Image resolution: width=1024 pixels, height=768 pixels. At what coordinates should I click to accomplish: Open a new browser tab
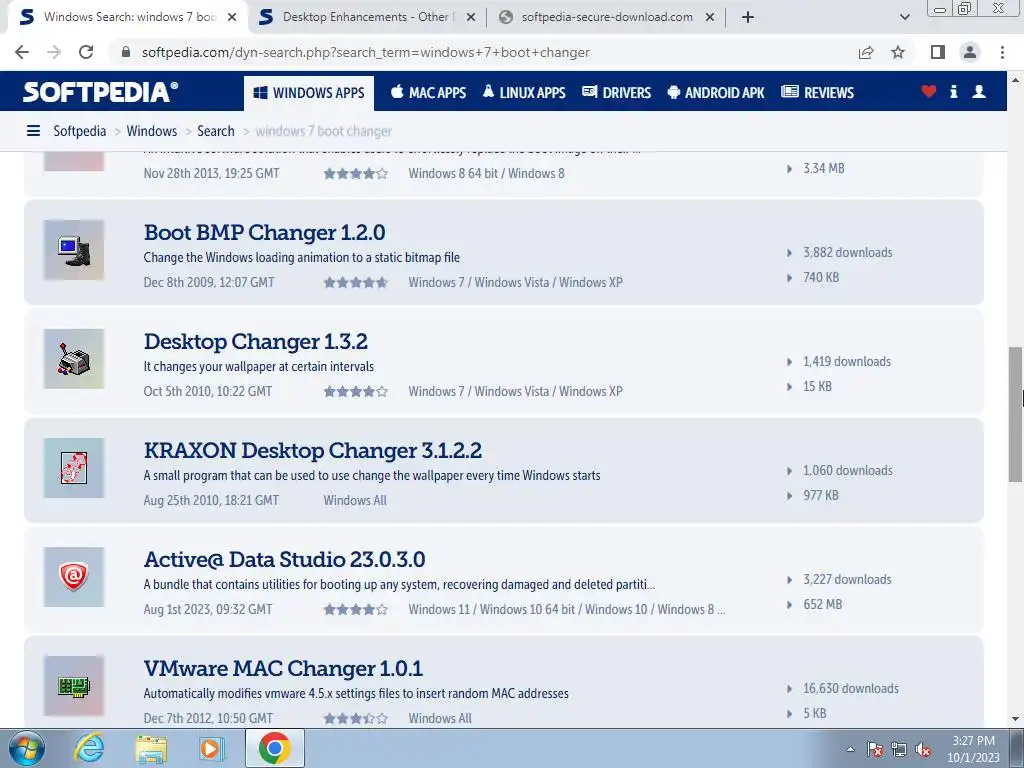(x=748, y=17)
